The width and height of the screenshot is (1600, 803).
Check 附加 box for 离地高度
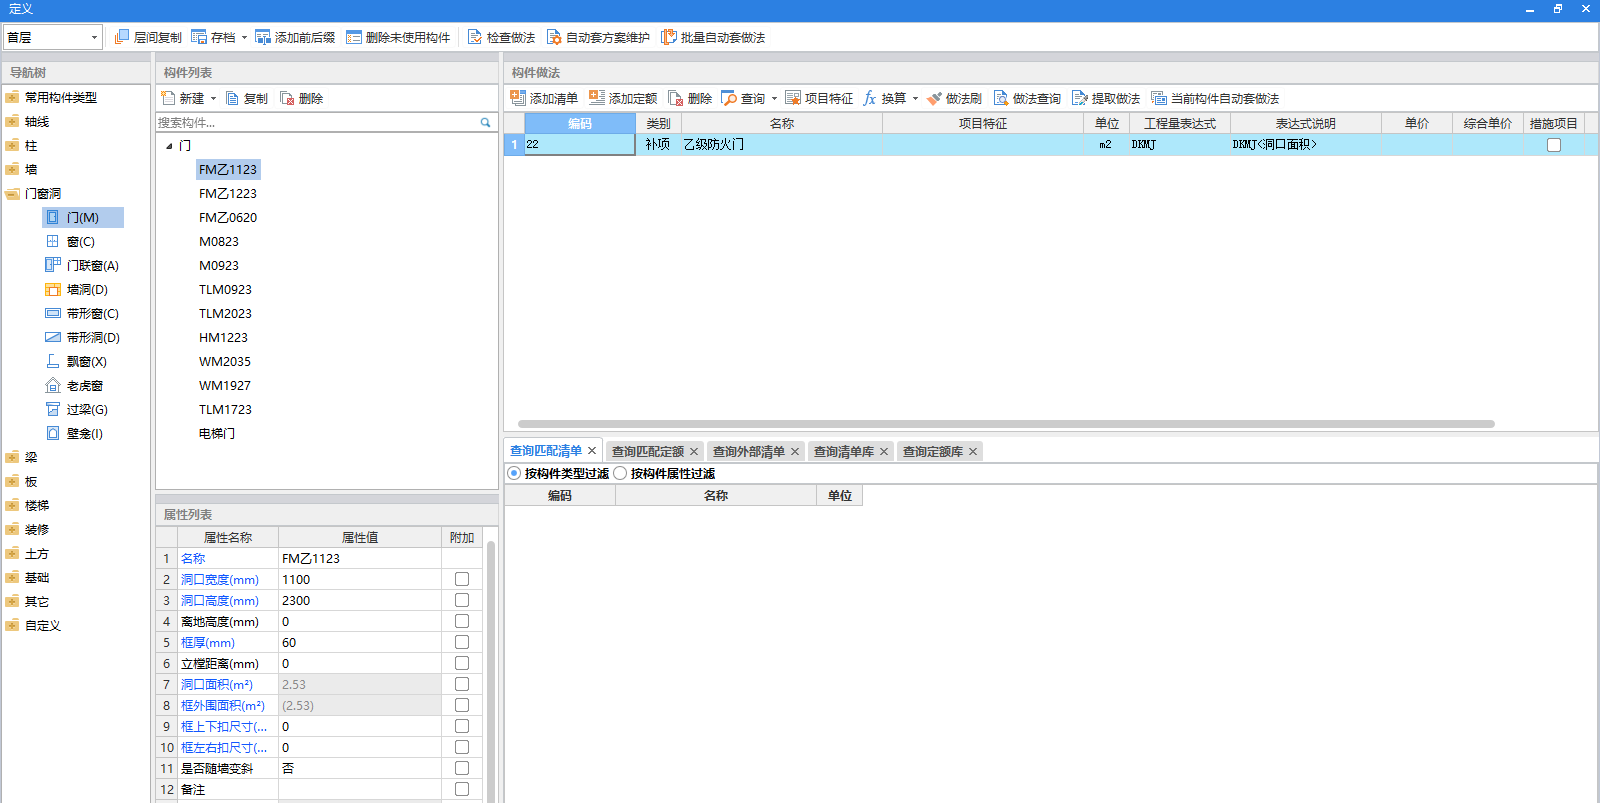coord(462,621)
